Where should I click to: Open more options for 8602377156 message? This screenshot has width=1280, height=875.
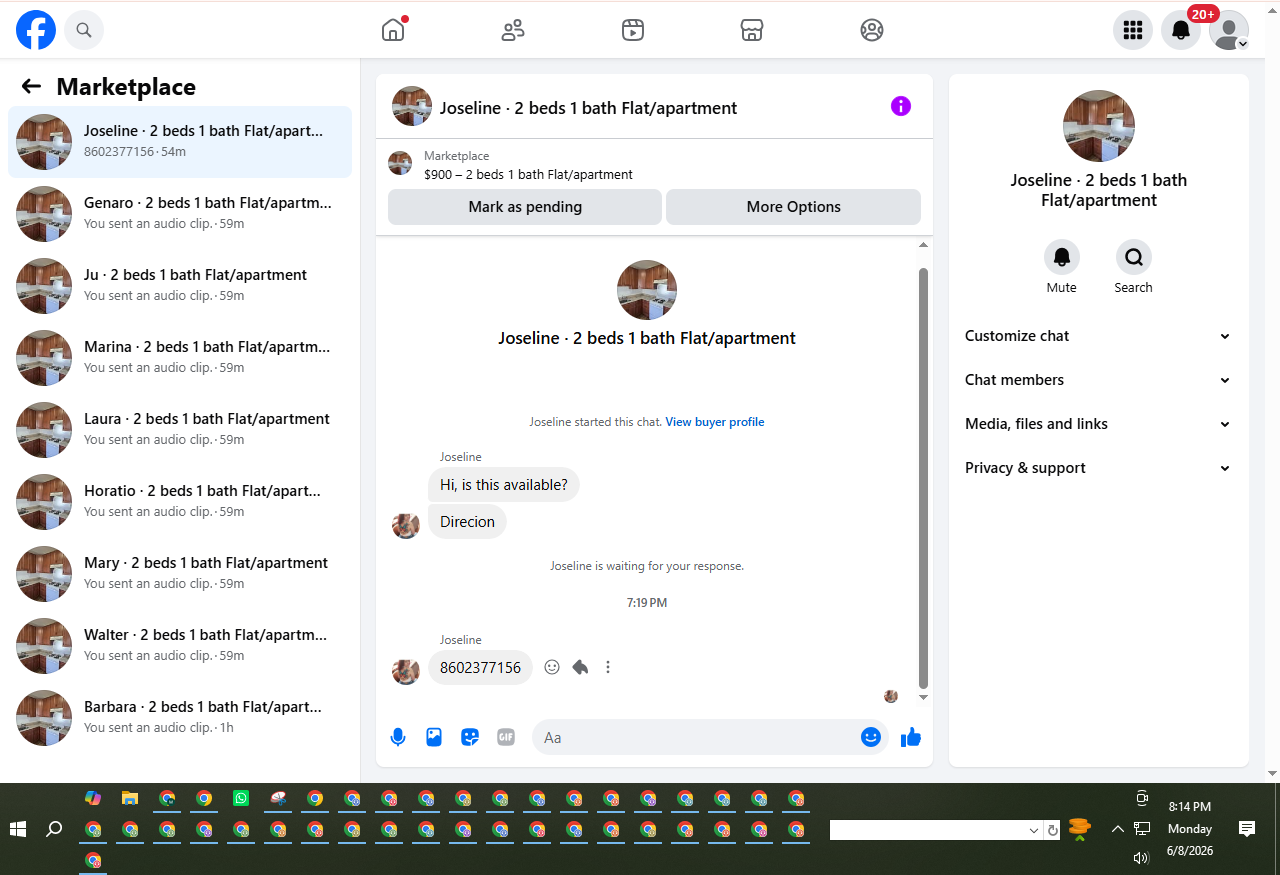click(608, 667)
